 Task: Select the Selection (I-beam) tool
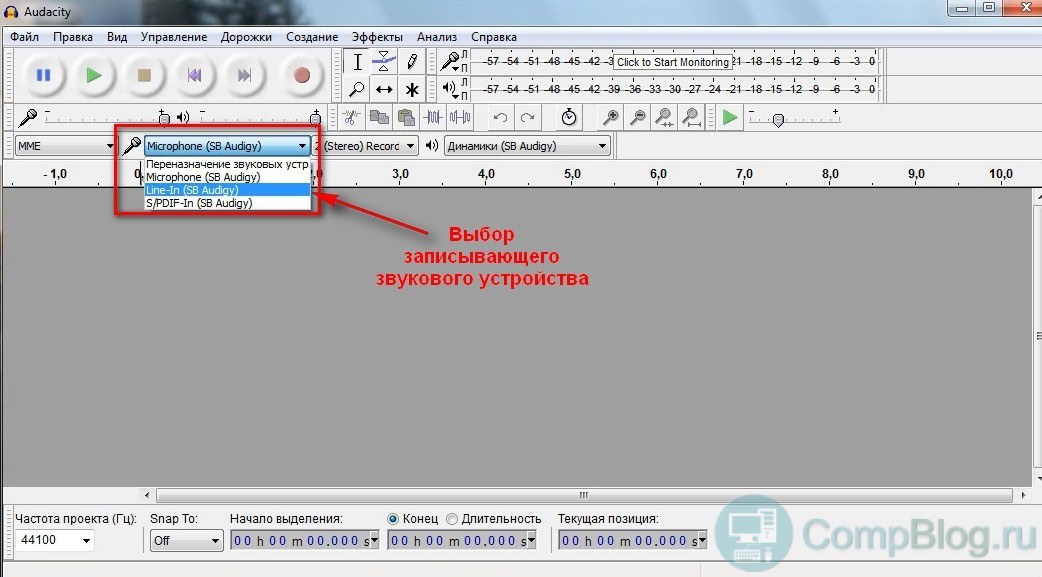pos(358,62)
